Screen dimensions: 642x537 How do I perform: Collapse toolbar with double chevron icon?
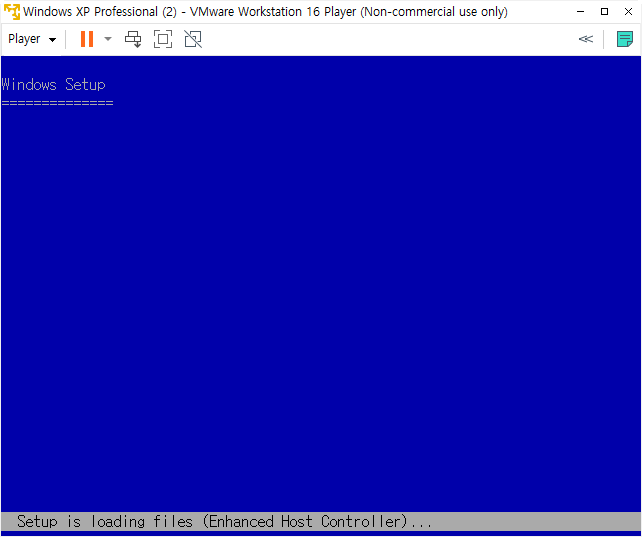point(585,39)
